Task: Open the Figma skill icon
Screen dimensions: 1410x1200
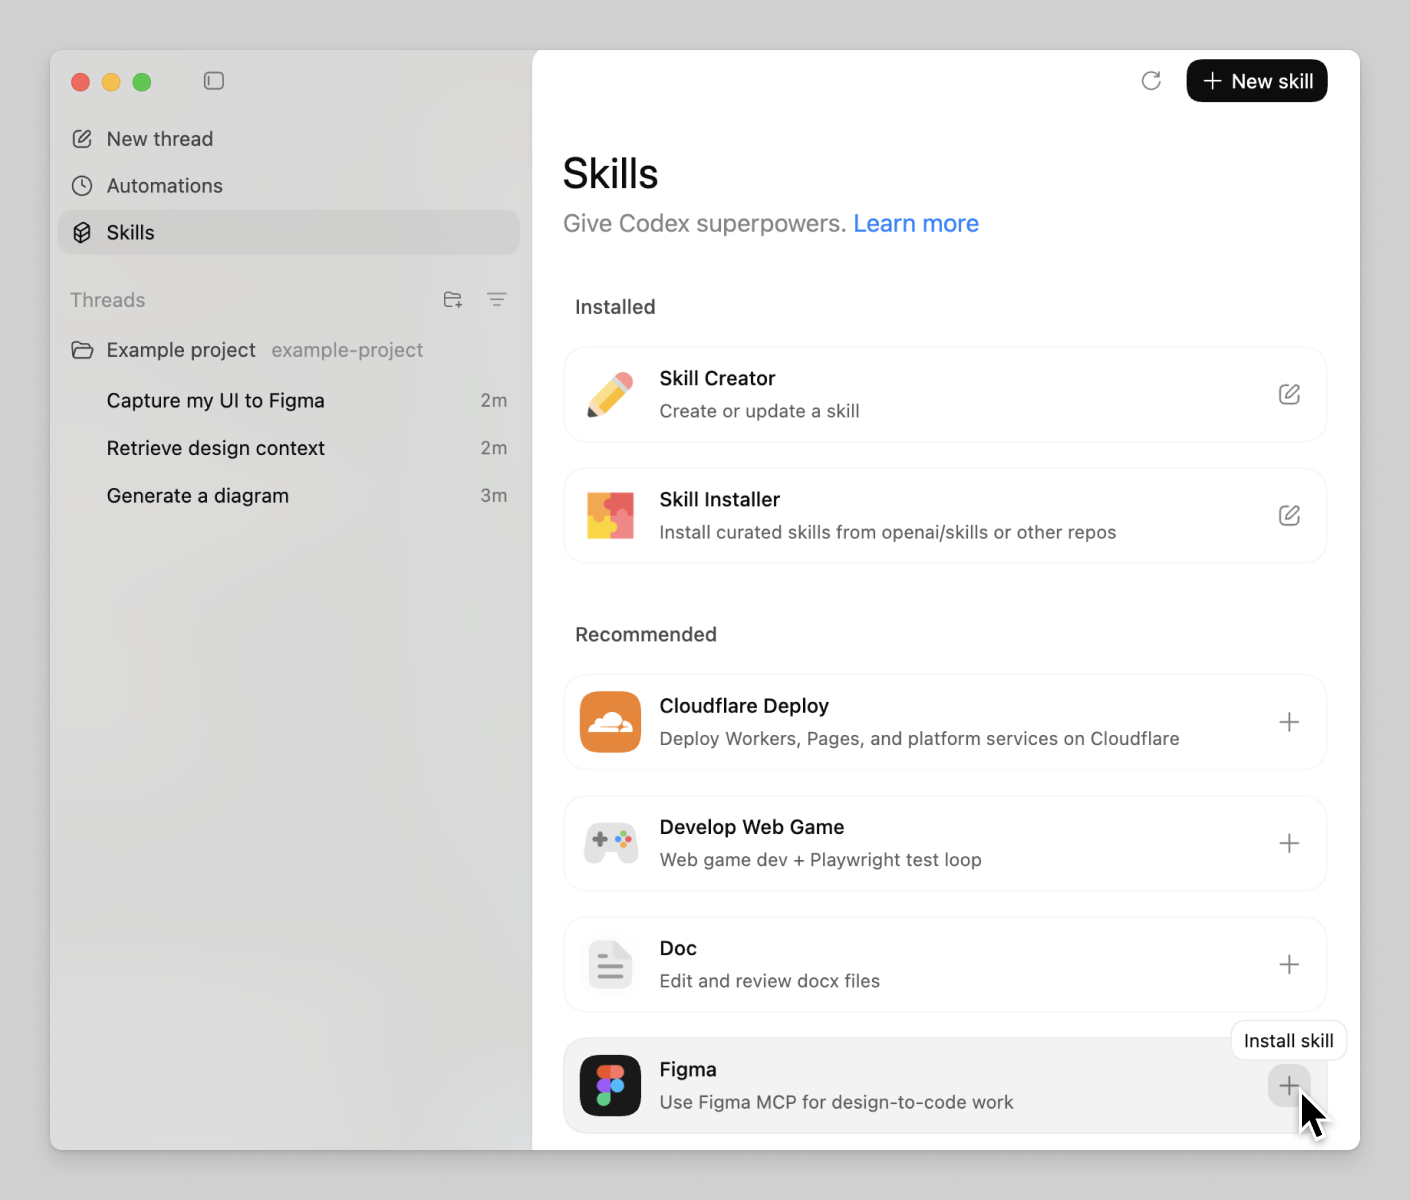Action: [610, 1085]
